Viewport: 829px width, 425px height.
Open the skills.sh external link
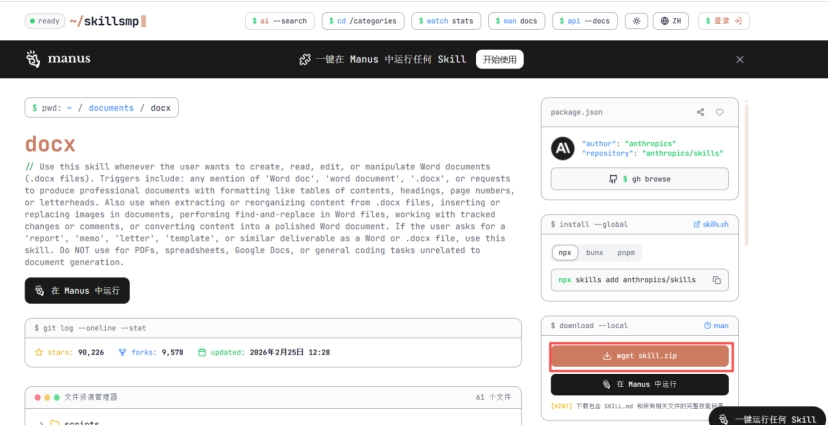click(x=711, y=224)
